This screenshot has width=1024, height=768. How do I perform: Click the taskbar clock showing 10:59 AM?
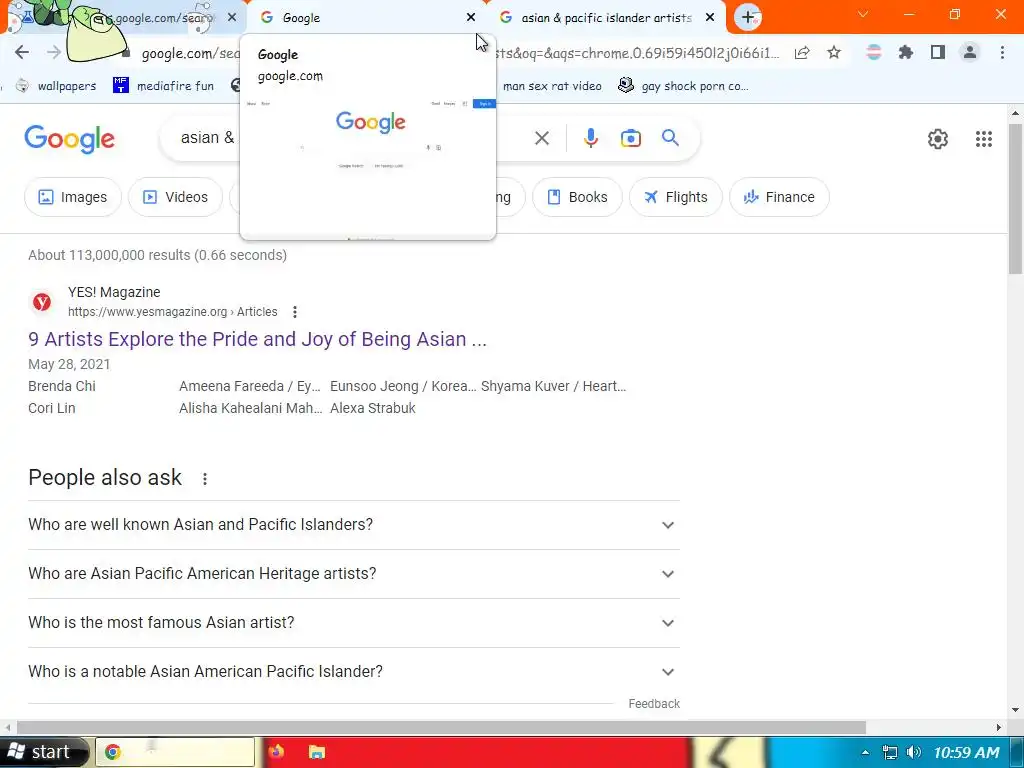coord(966,753)
